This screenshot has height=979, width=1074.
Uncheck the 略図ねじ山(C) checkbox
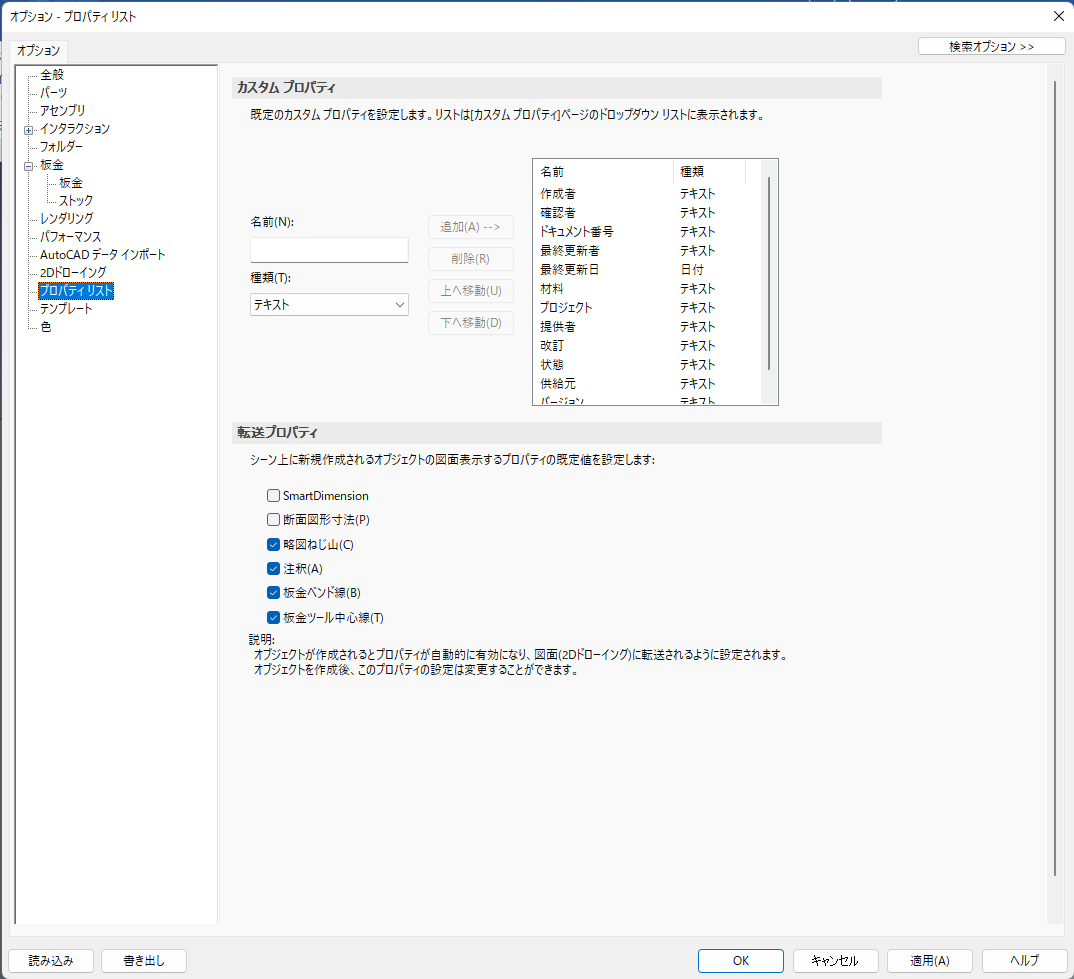click(x=273, y=545)
